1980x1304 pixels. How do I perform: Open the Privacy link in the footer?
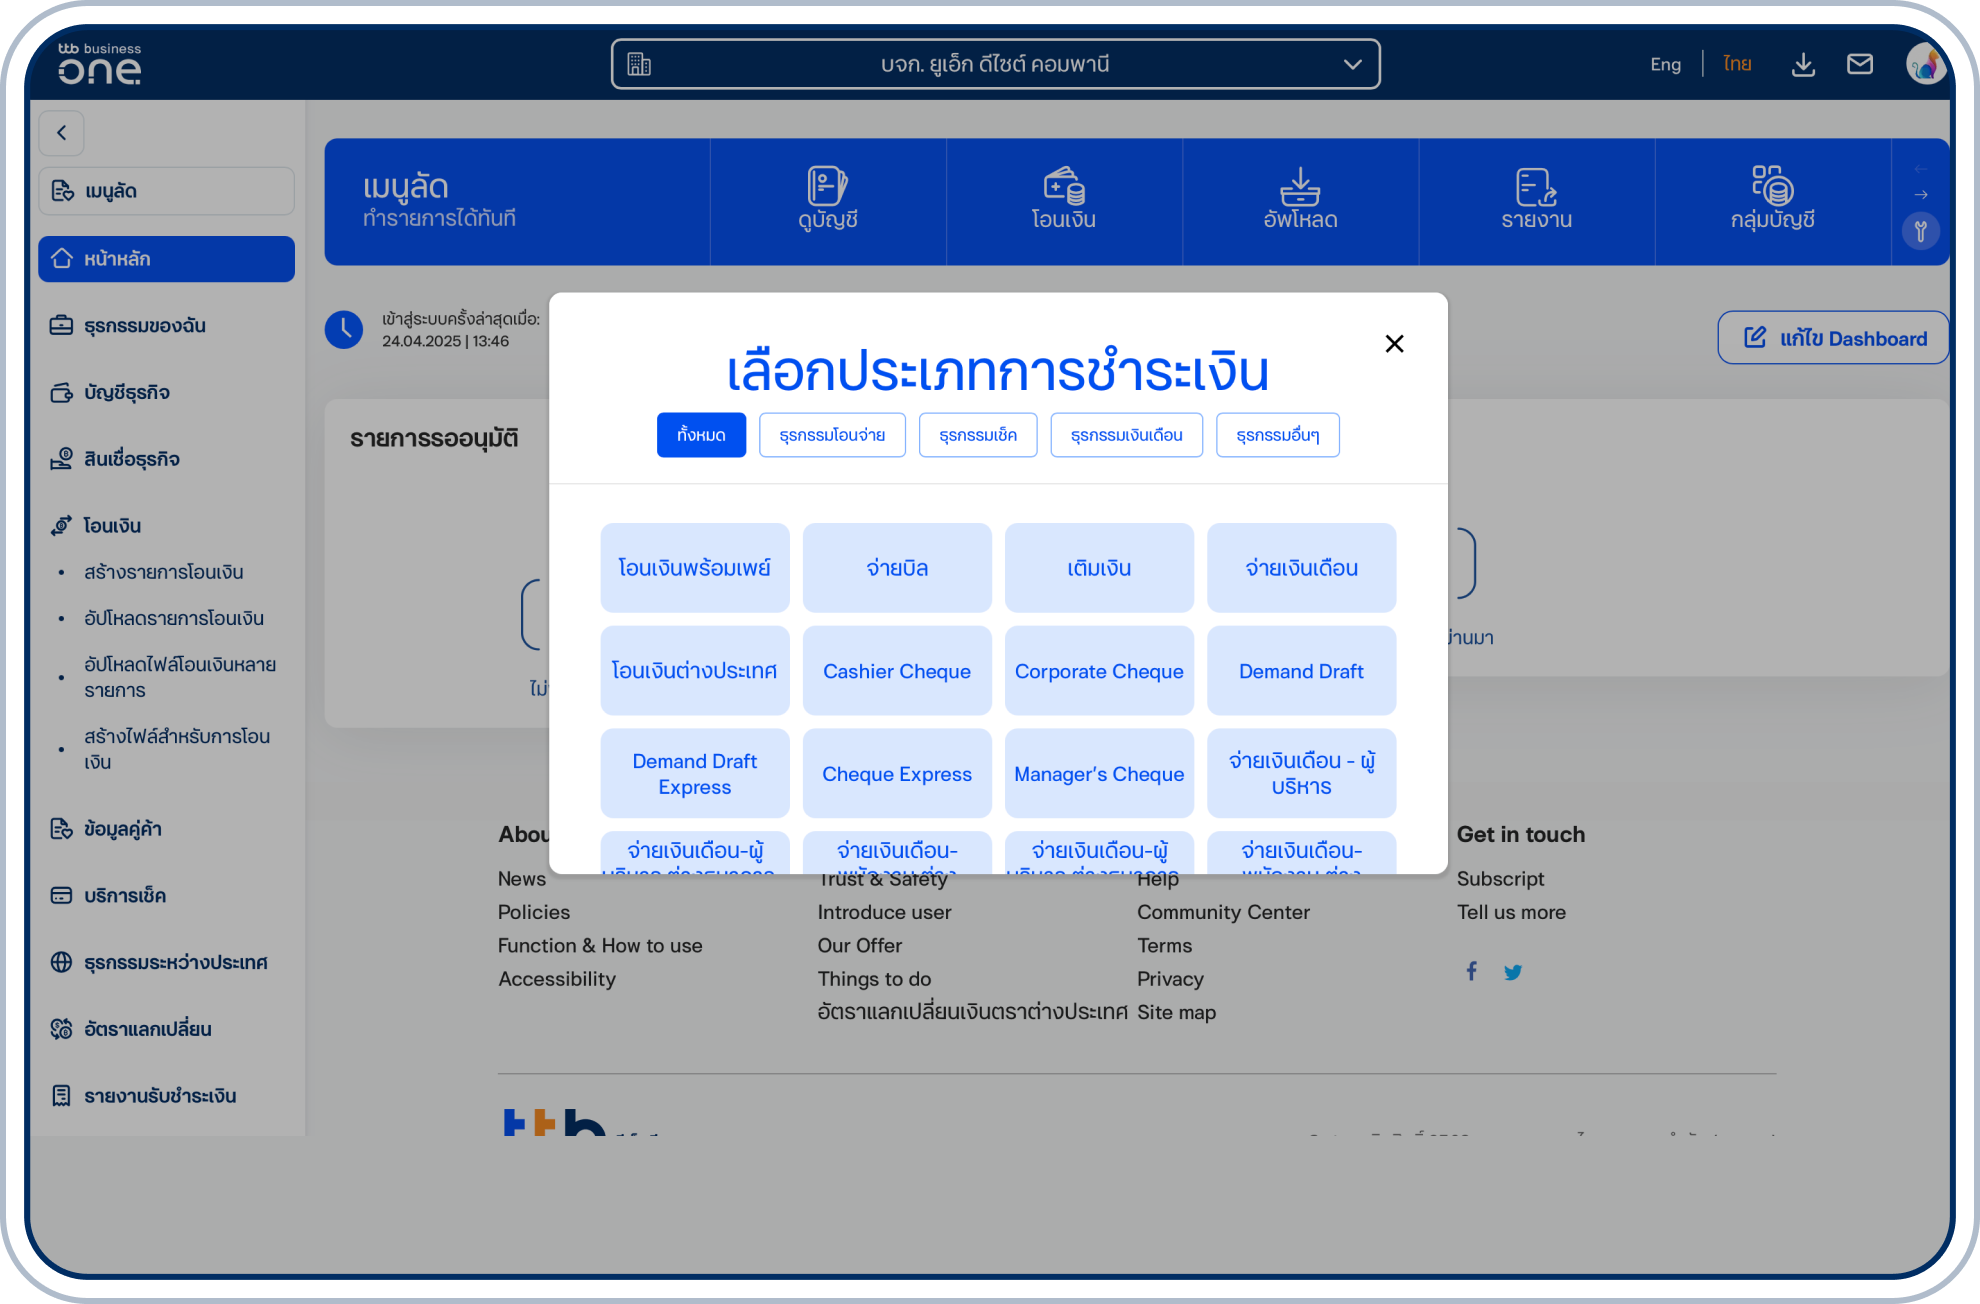pyautogui.click(x=1170, y=978)
